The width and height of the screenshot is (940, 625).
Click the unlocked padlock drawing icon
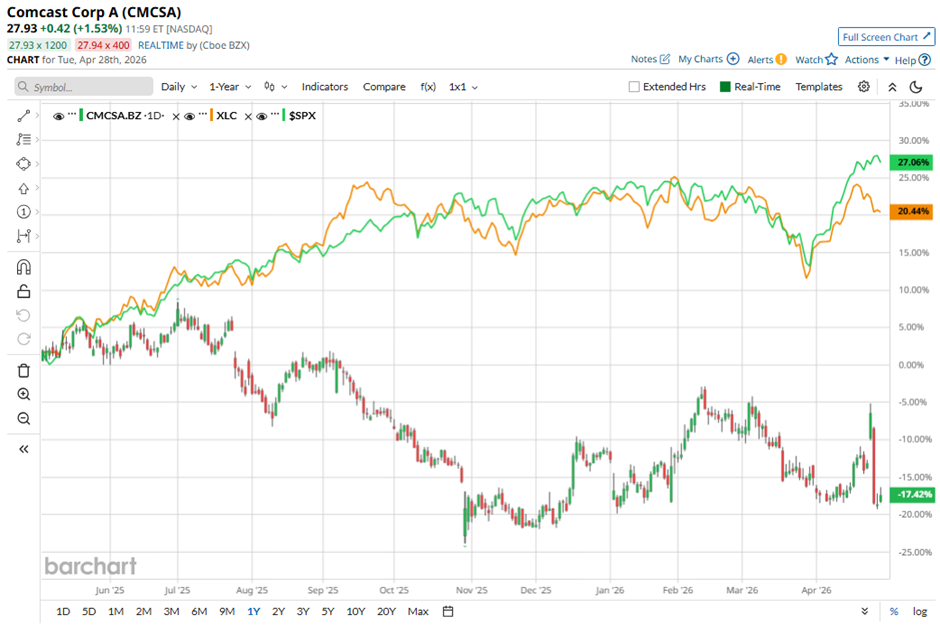pyautogui.click(x=24, y=291)
